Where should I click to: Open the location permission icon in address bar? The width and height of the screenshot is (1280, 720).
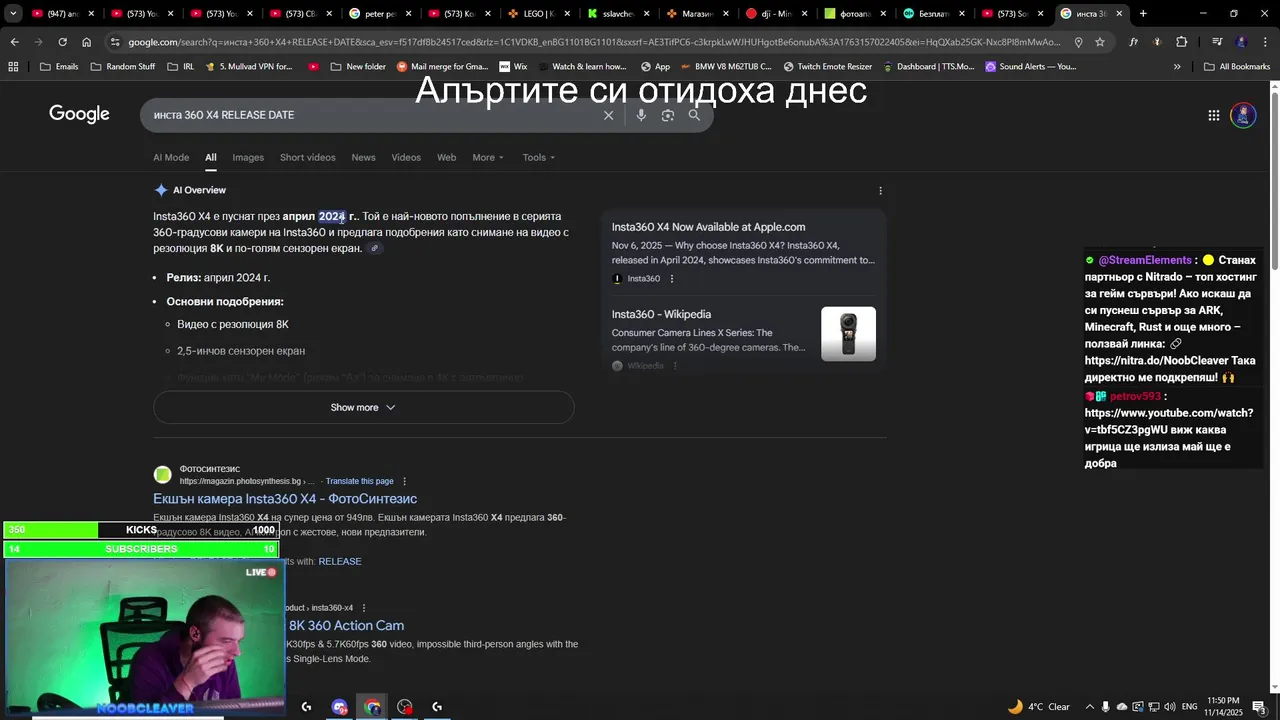coord(1078,42)
